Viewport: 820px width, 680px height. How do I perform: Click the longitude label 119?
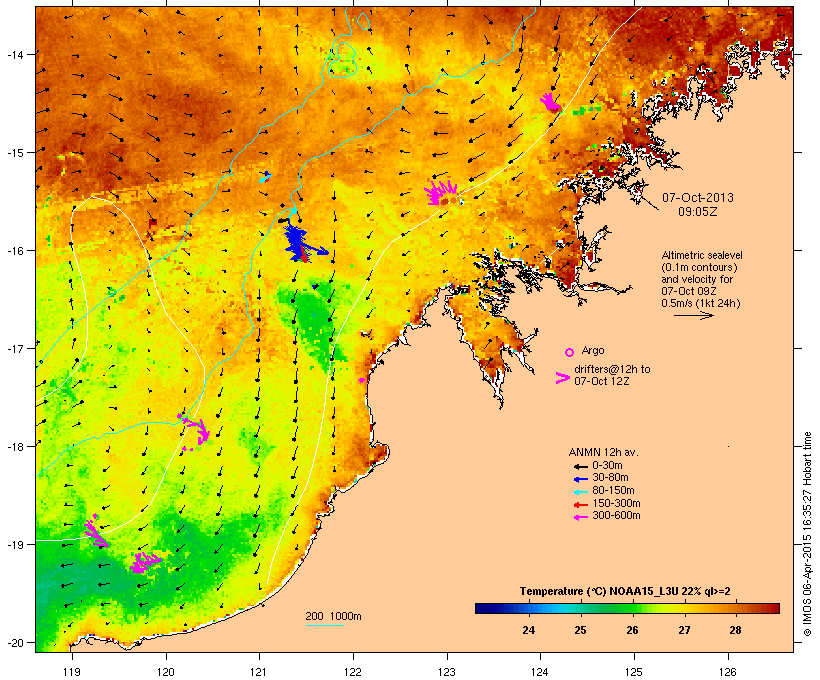(72, 672)
